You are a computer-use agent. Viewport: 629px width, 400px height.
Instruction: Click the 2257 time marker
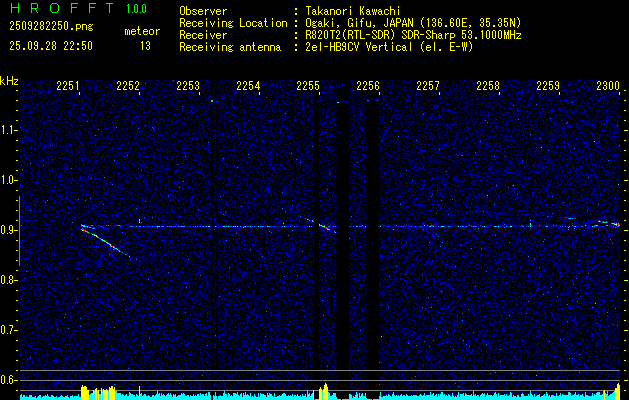click(428, 85)
